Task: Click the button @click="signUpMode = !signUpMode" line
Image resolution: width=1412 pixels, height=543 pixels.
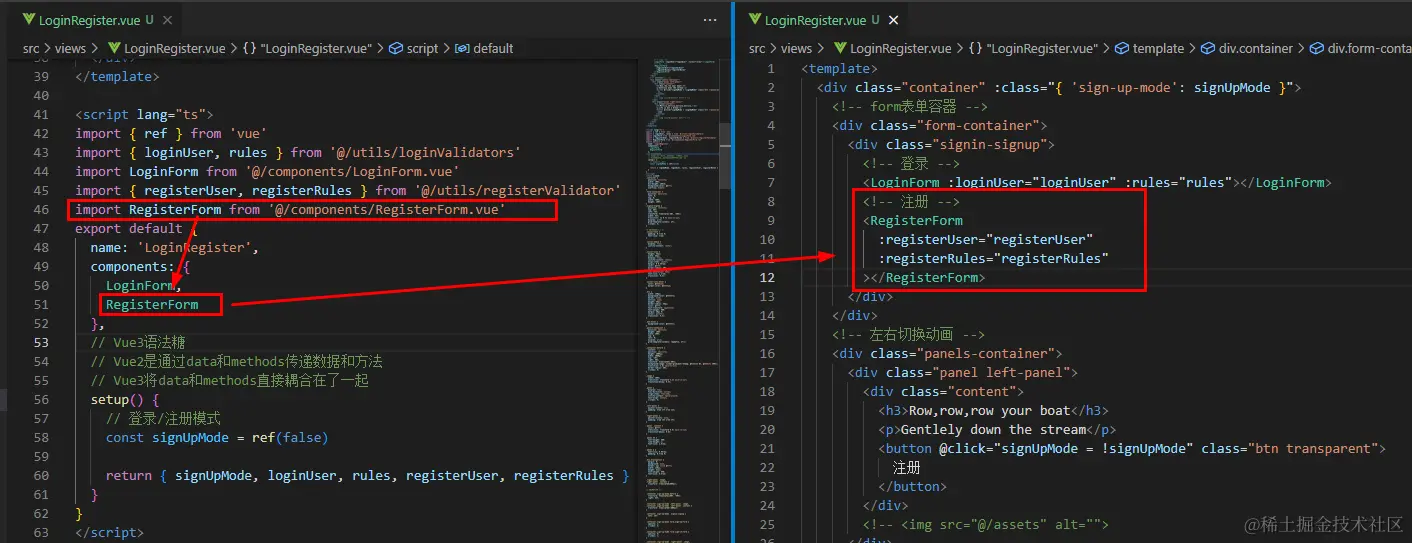Action: [1132, 449]
